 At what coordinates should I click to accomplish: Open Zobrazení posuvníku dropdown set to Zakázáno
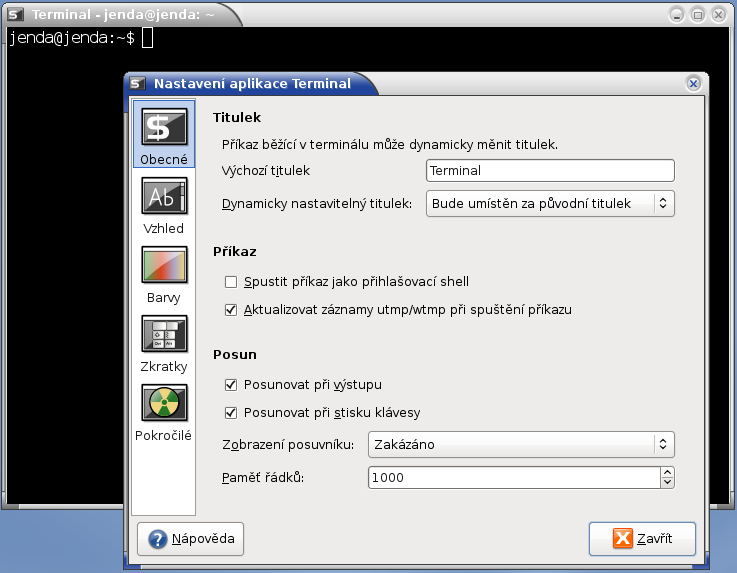coord(521,445)
